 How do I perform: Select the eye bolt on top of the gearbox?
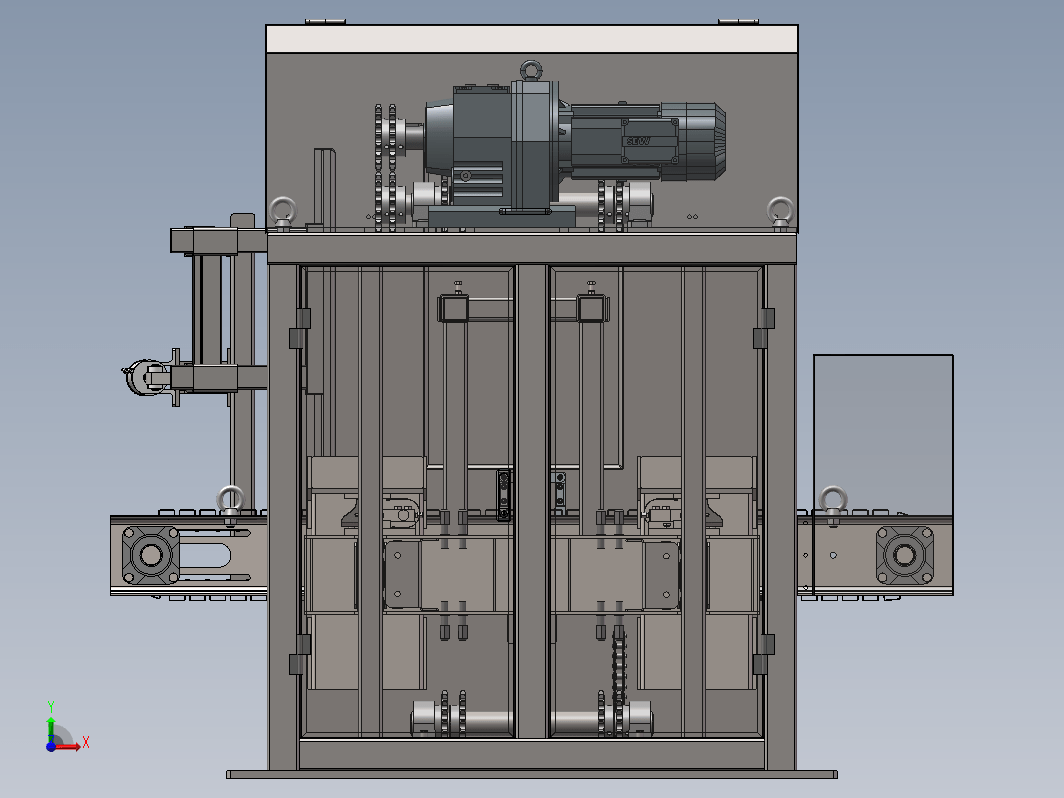pos(531,71)
